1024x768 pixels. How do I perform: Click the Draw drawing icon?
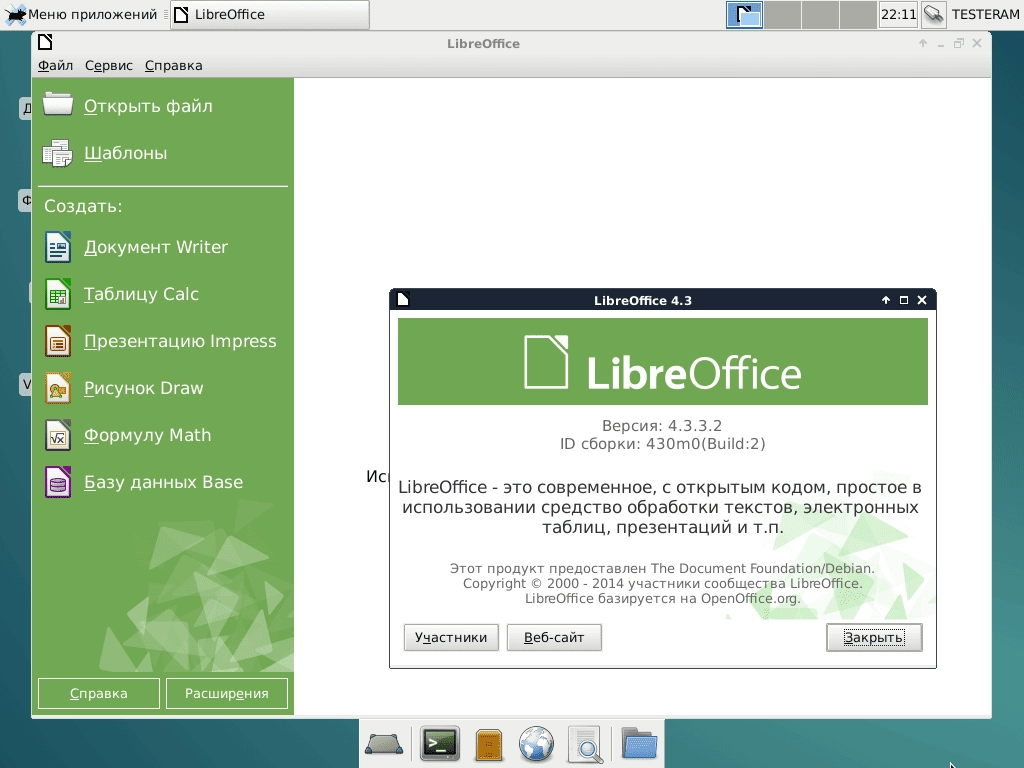57,389
